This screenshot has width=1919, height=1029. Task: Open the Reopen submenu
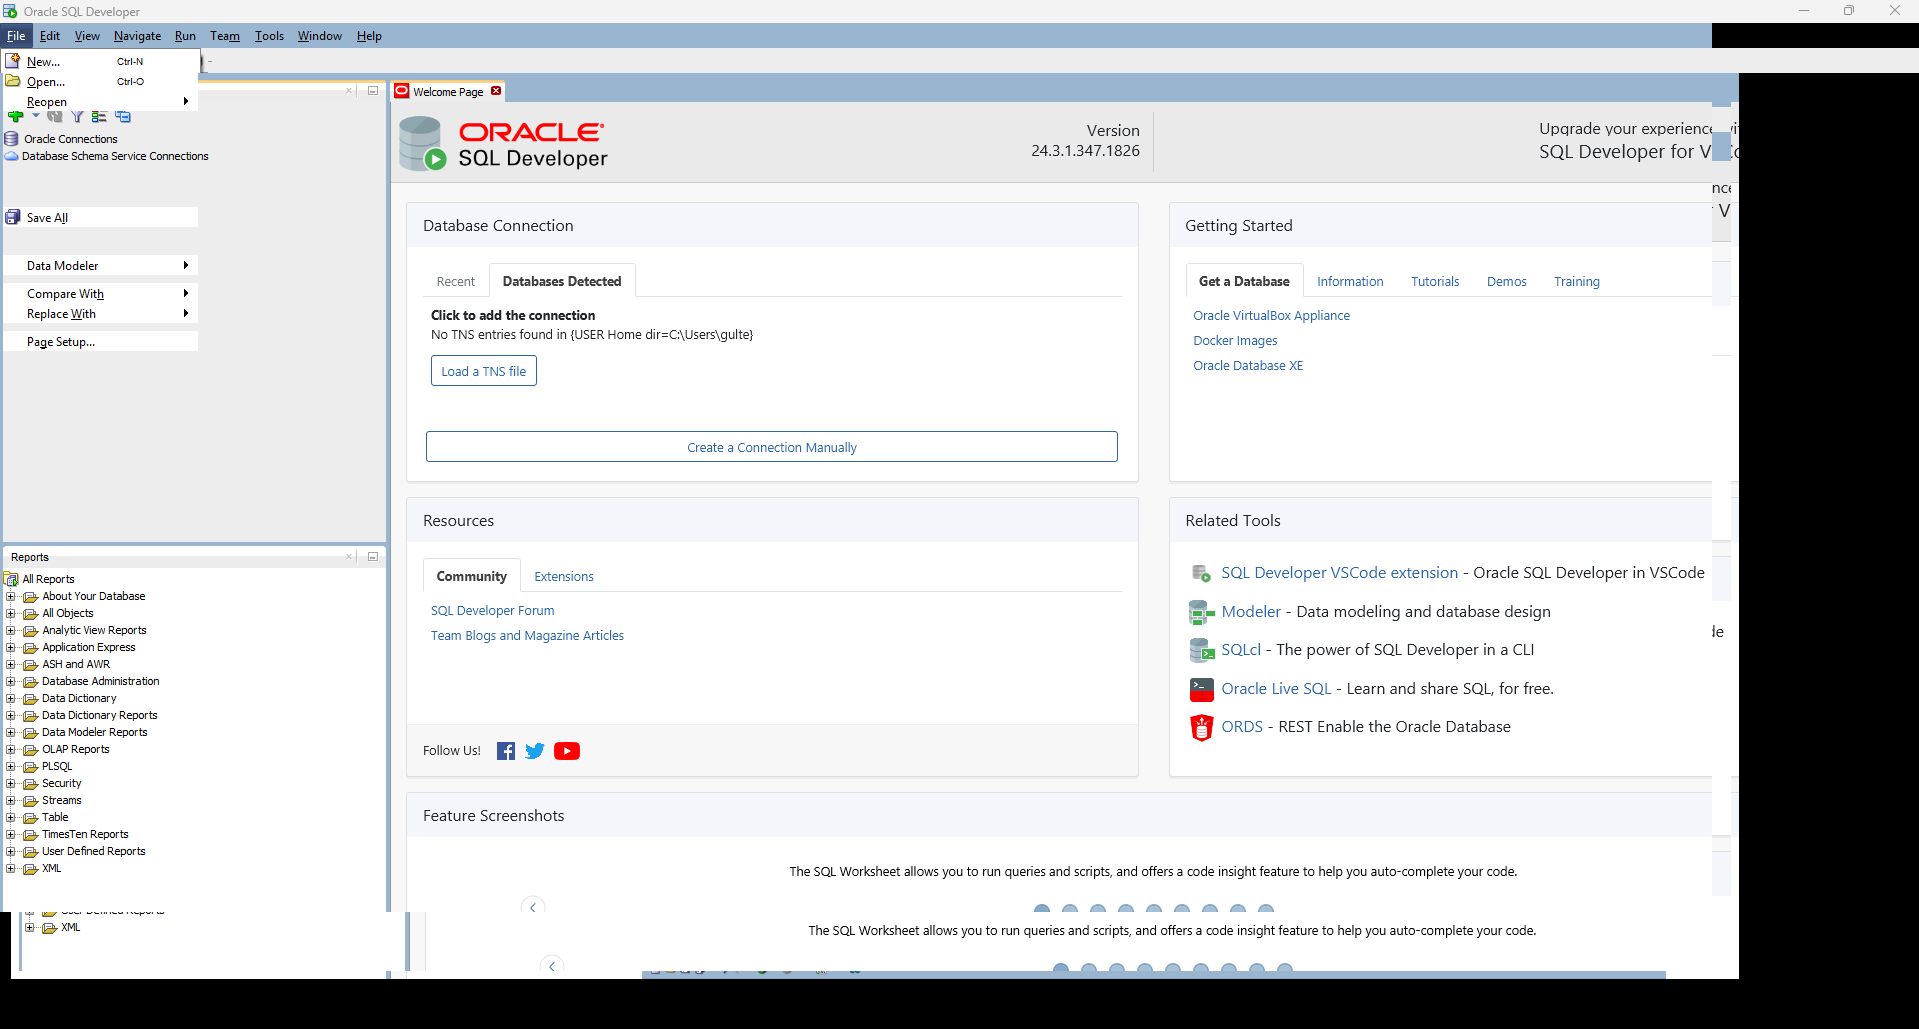pos(100,101)
